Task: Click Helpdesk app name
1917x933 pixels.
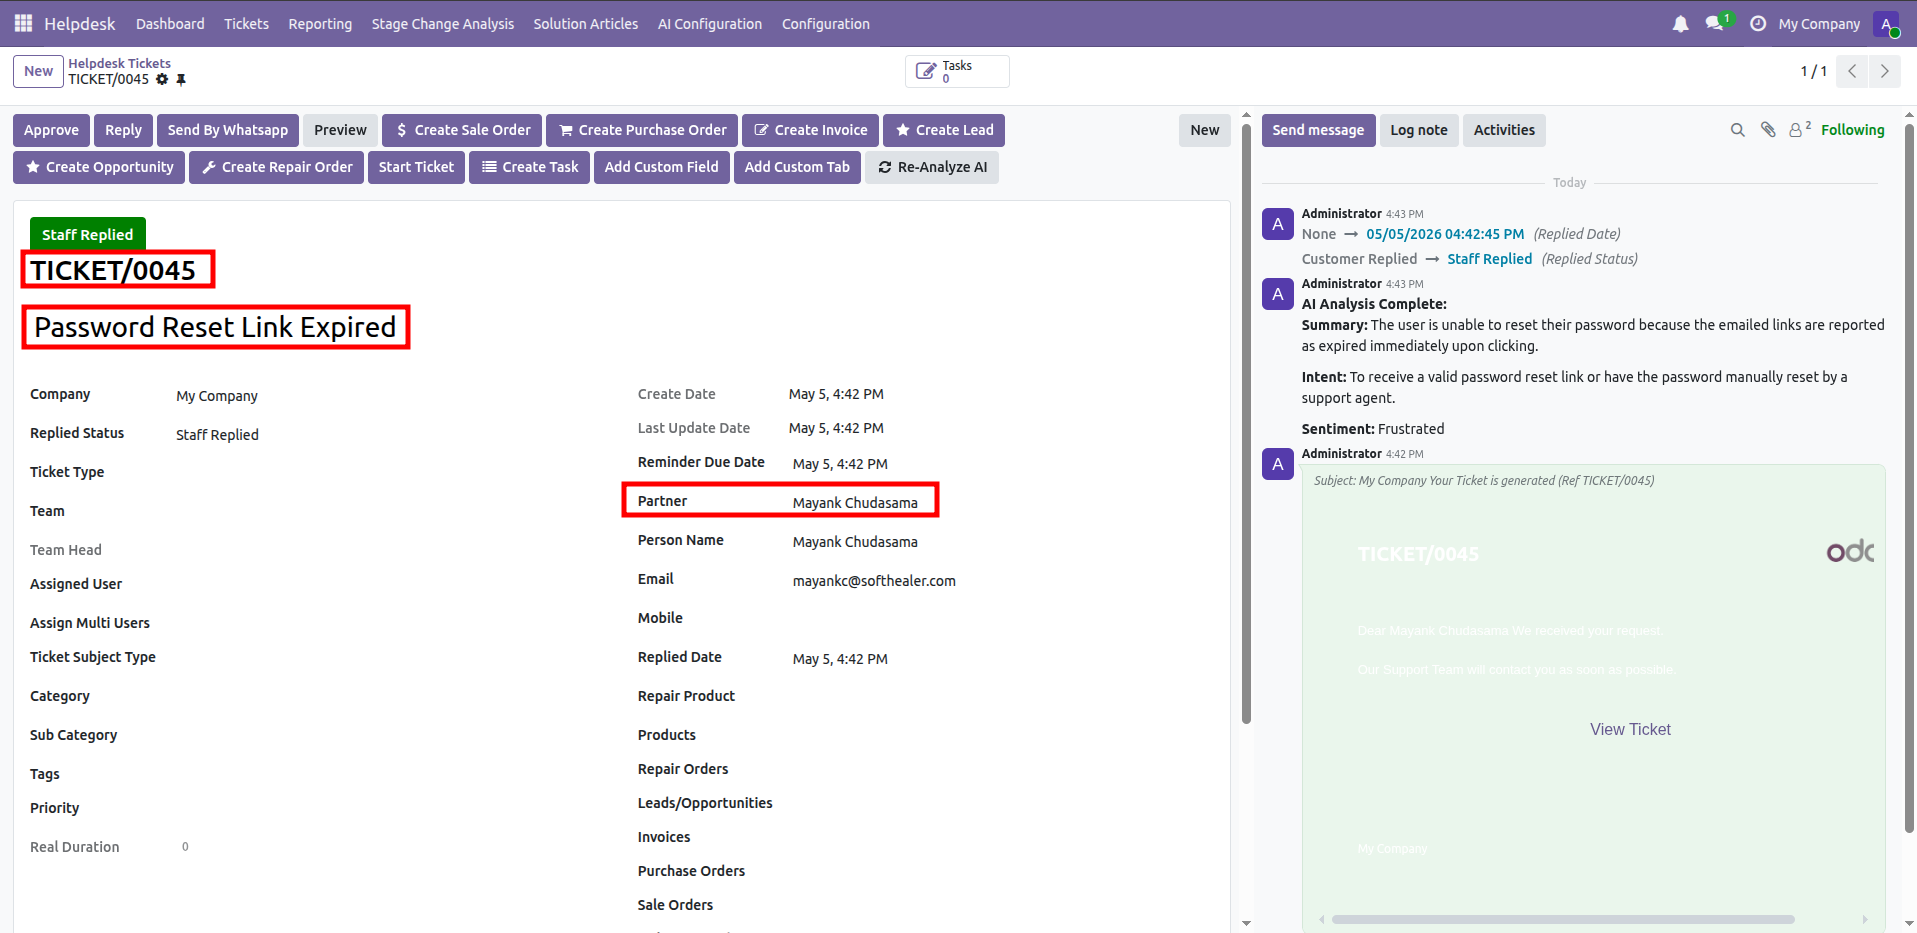Action: (x=80, y=23)
